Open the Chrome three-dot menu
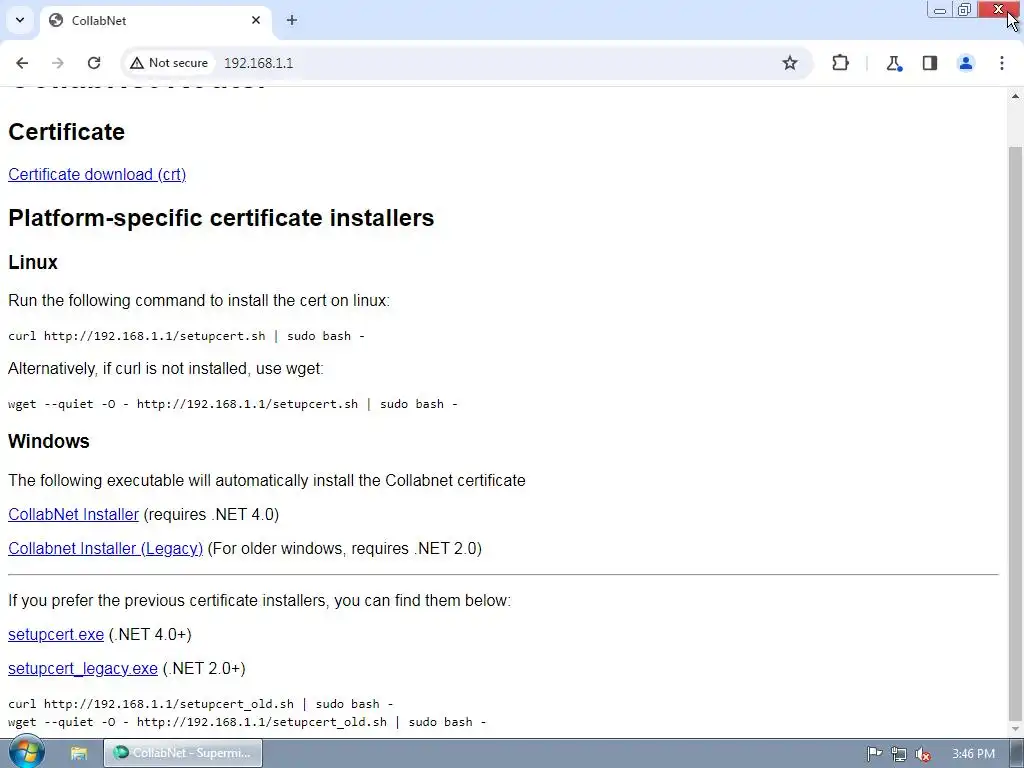This screenshot has width=1024, height=768. click(x=1002, y=63)
